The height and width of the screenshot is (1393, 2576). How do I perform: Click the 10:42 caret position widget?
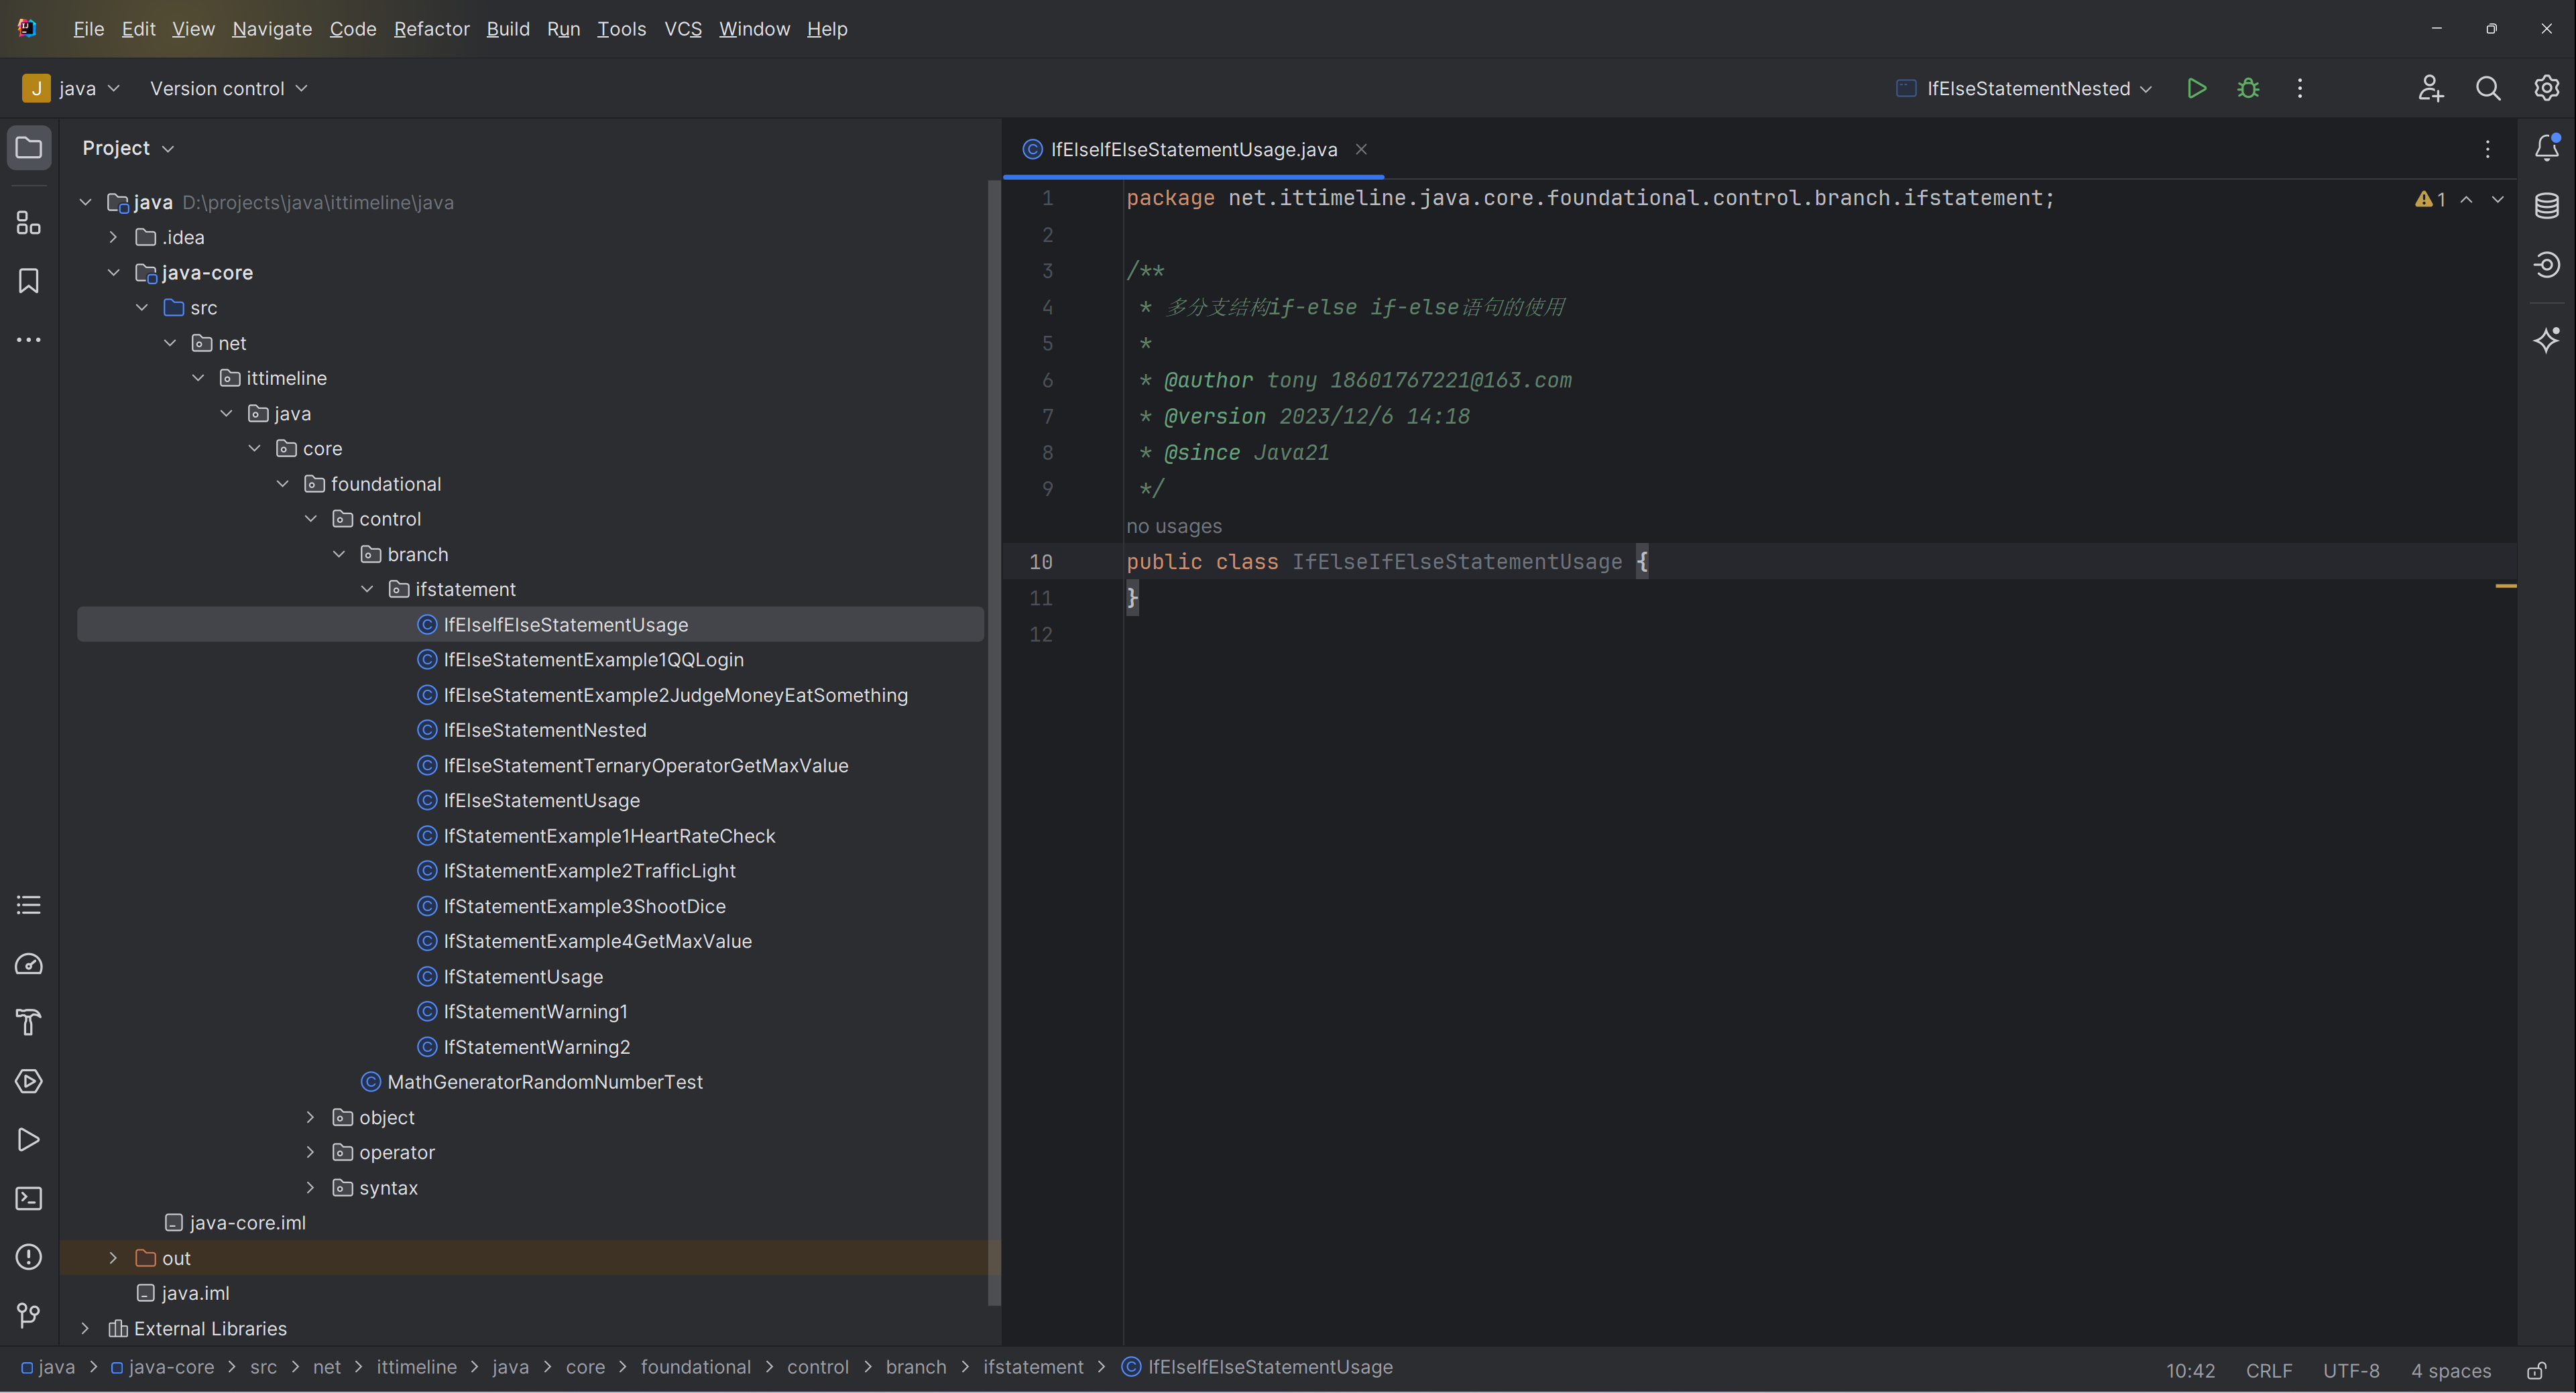[x=2190, y=1370]
